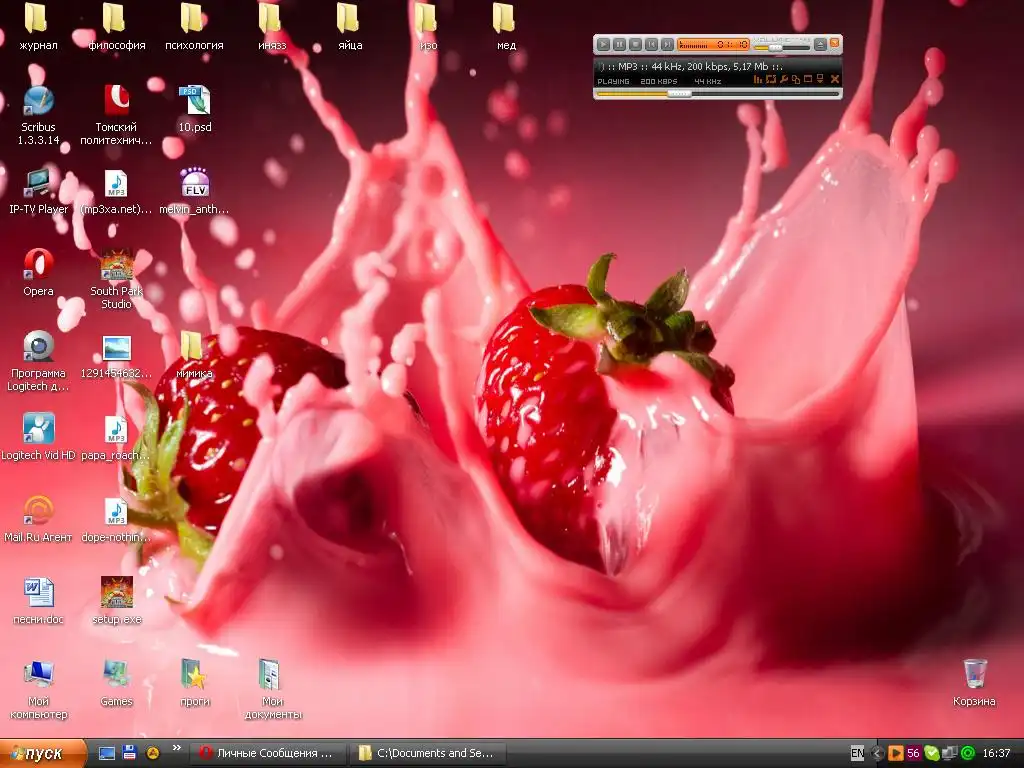Select the South Park Studio icon
This screenshot has width=1024, height=768.
[x=117, y=266]
